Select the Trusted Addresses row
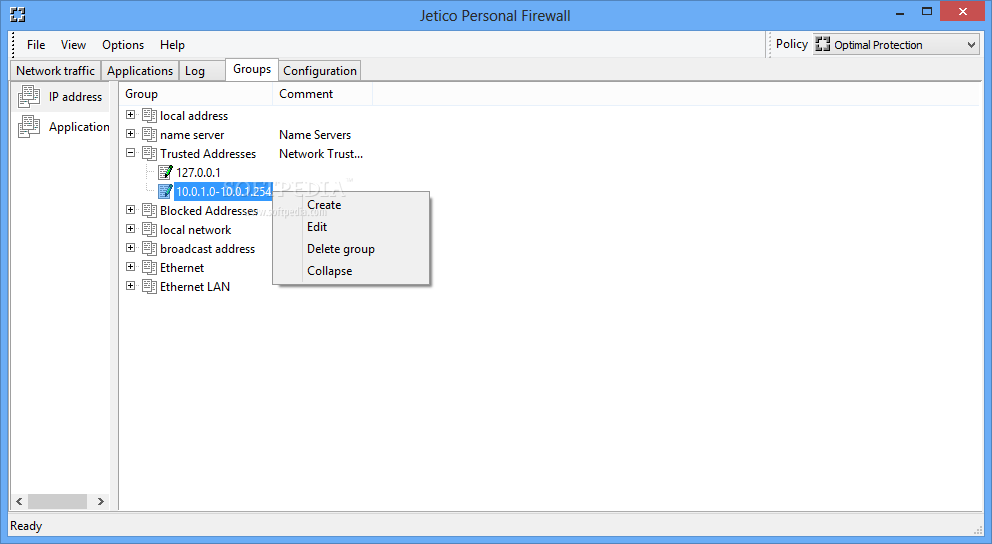Screen dimensions: 992x544 click(x=208, y=154)
